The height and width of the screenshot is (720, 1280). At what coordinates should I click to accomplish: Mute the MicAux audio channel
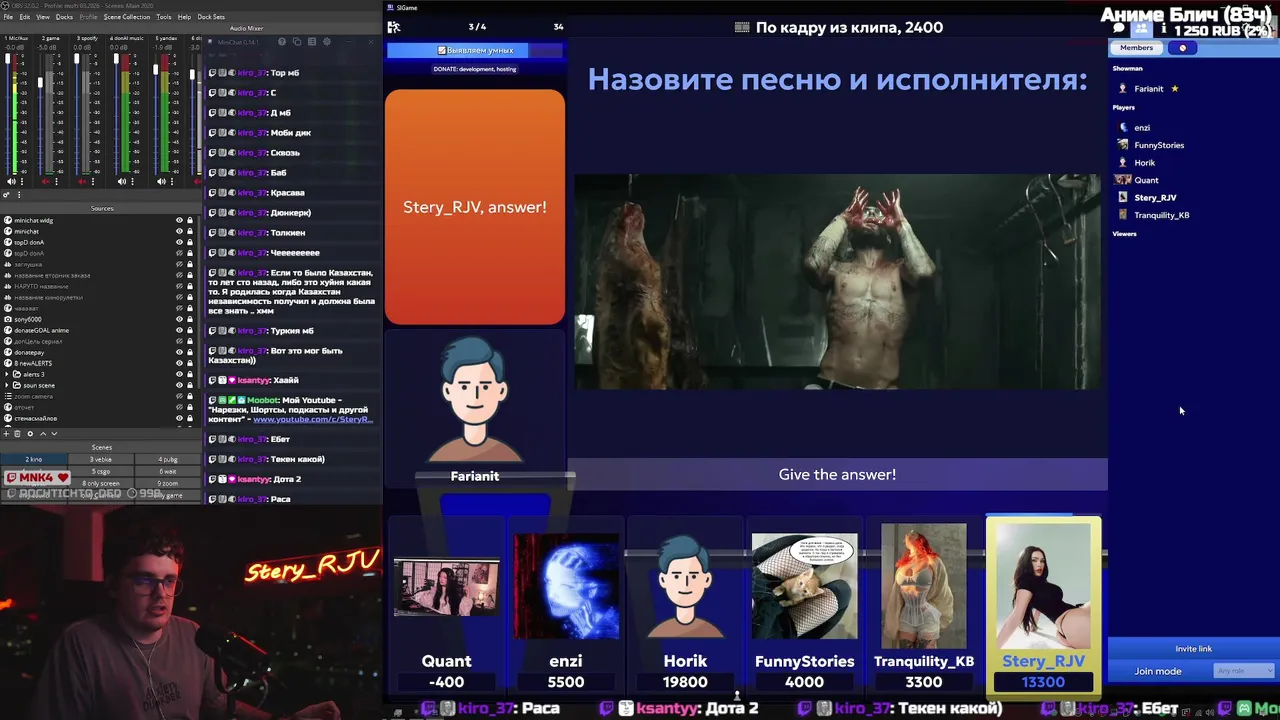click(x=11, y=181)
